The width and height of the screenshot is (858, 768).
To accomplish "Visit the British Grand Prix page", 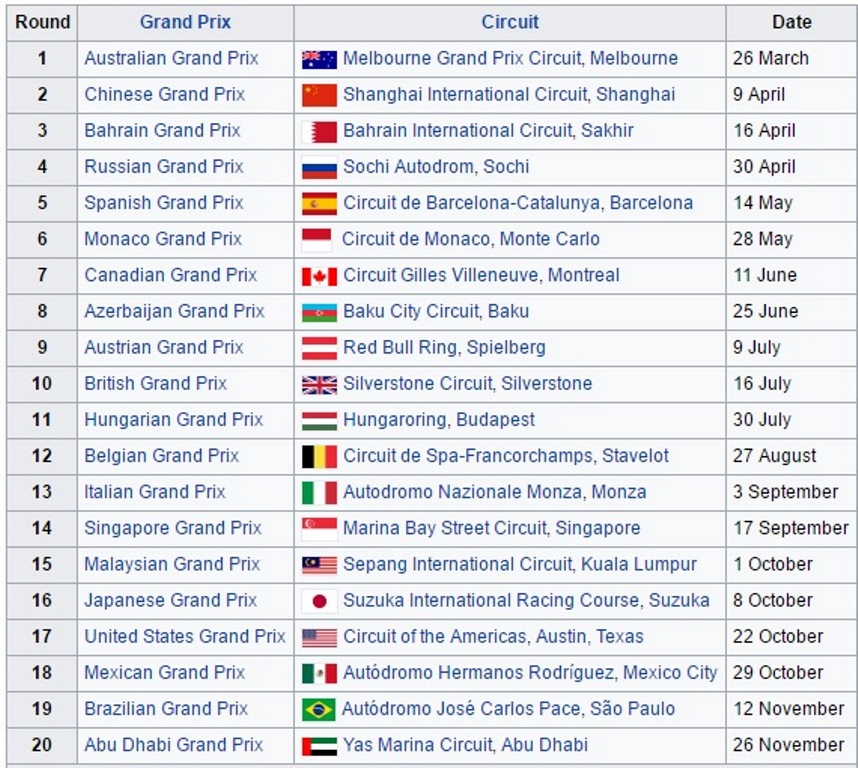I will pos(155,383).
